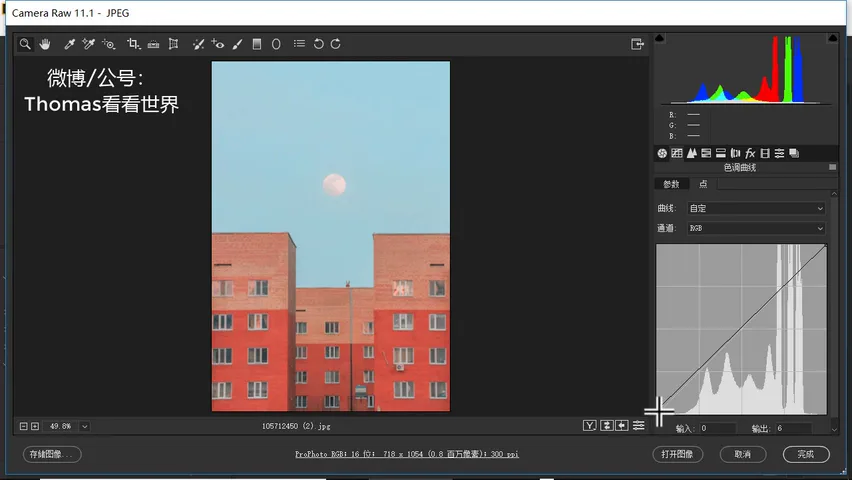Viewport: 852px width, 480px height.
Task: Open the 曲线 preset dropdown
Action: click(x=756, y=208)
